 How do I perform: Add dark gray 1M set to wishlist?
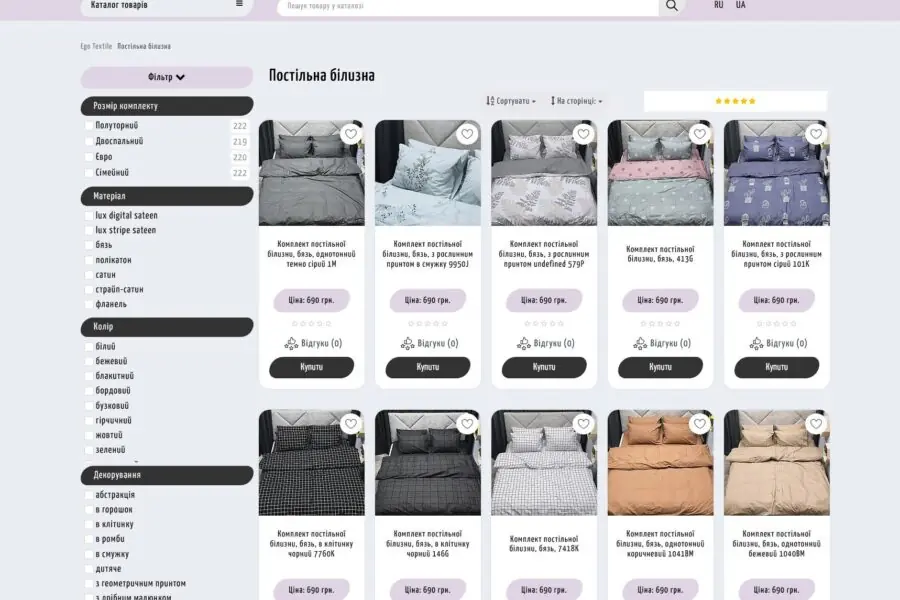tap(351, 134)
